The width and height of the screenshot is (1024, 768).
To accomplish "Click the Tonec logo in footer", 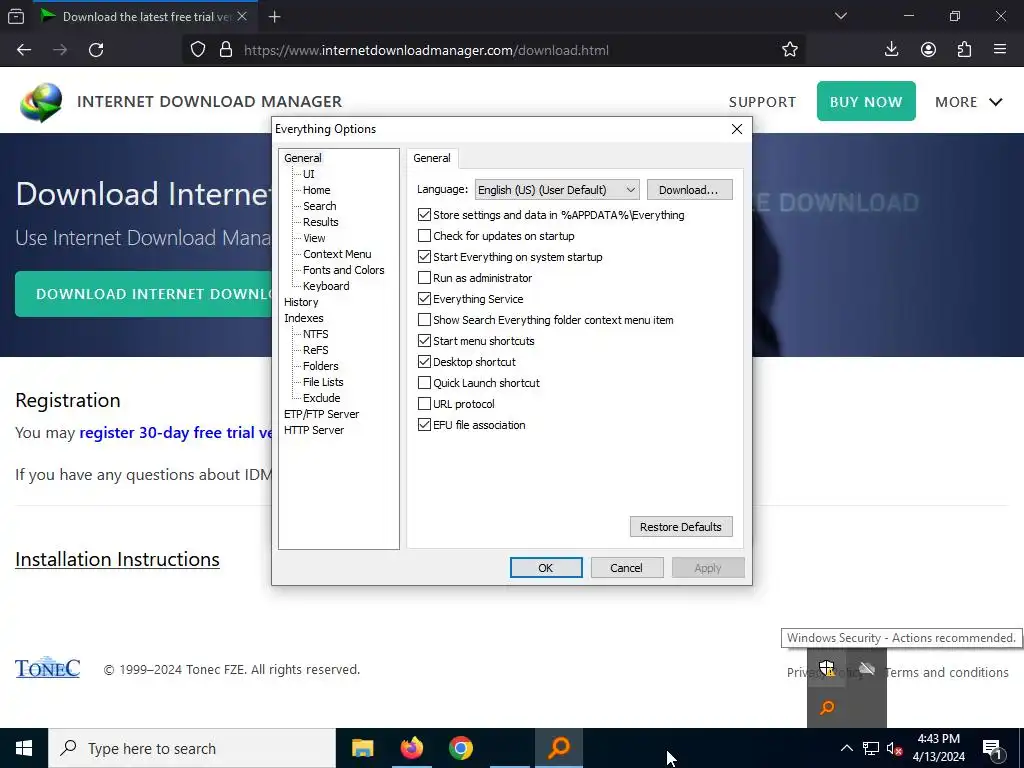I will [48, 667].
